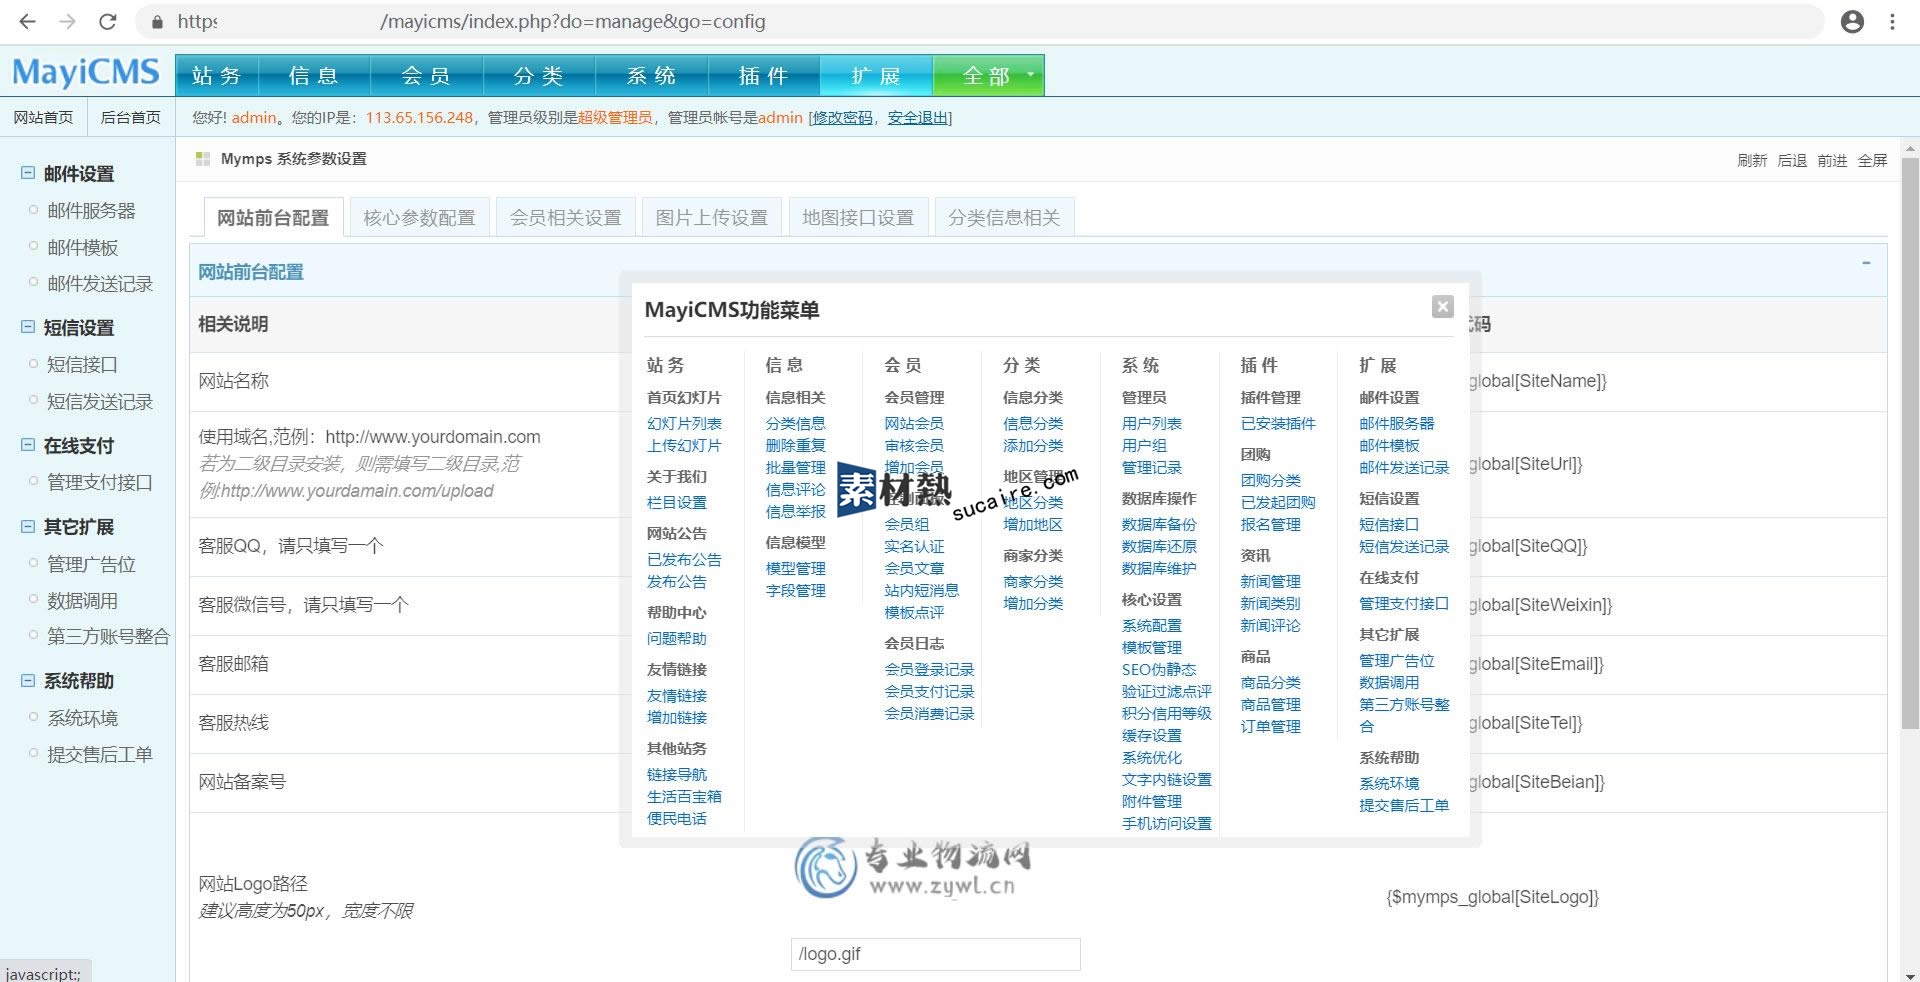This screenshot has width=1920, height=982.
Task: Click 已安装插件 in the popup menu
Action: (1278, 423)
